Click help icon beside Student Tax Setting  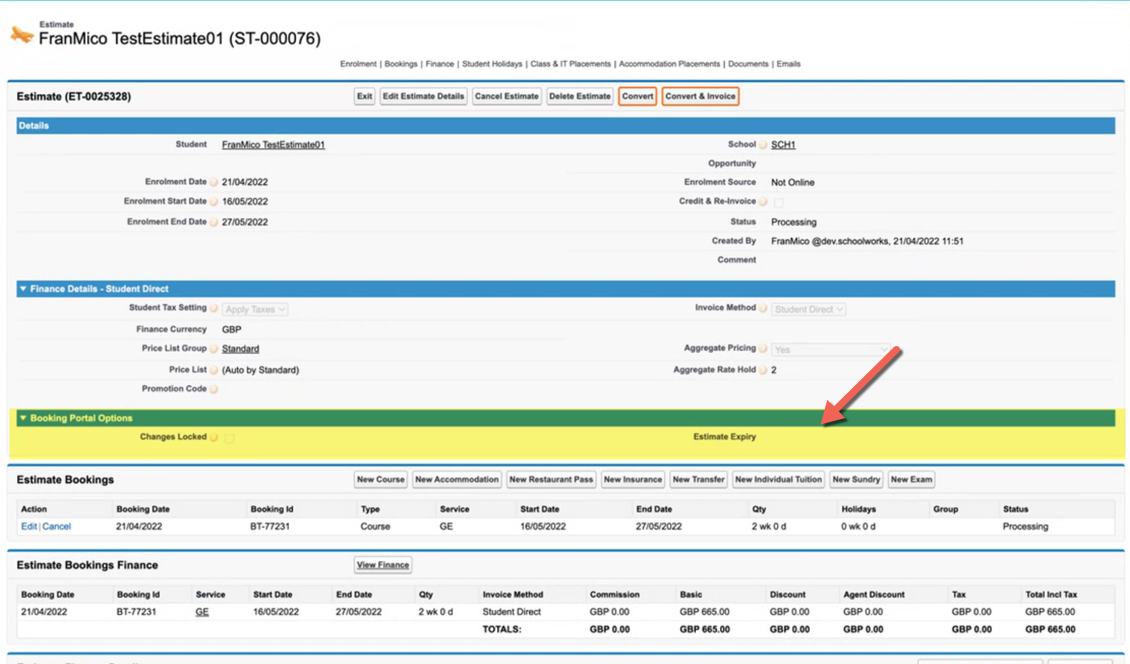coord(214,309)
